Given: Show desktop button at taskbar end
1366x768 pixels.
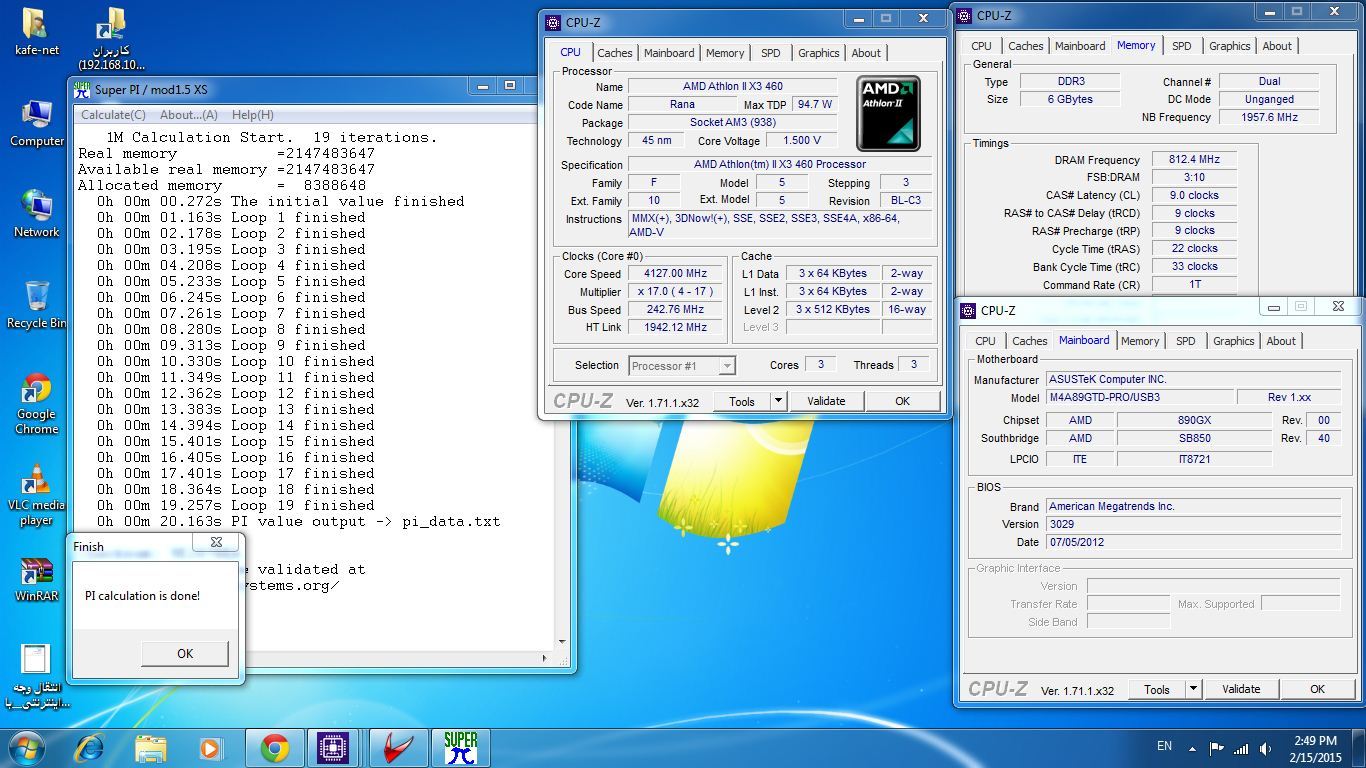Looking at the screenshot, I should coord(1359,748).
